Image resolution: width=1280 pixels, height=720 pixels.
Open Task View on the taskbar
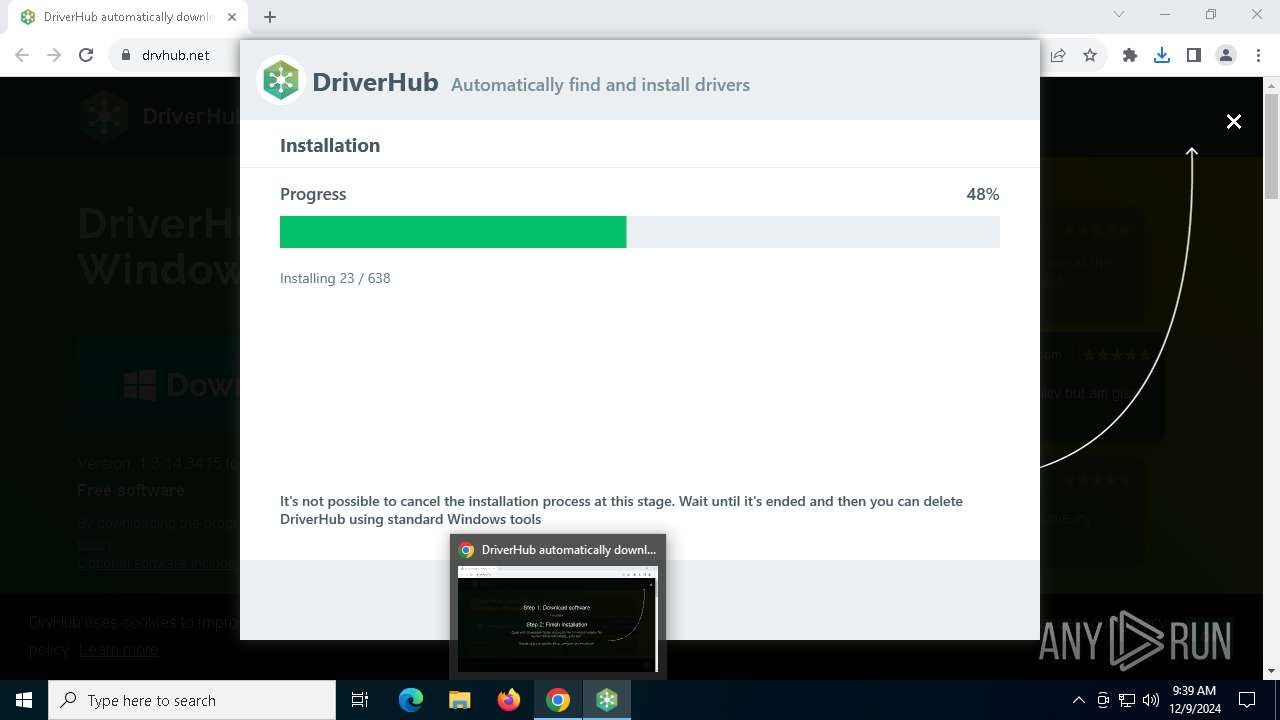click(360, 700)
